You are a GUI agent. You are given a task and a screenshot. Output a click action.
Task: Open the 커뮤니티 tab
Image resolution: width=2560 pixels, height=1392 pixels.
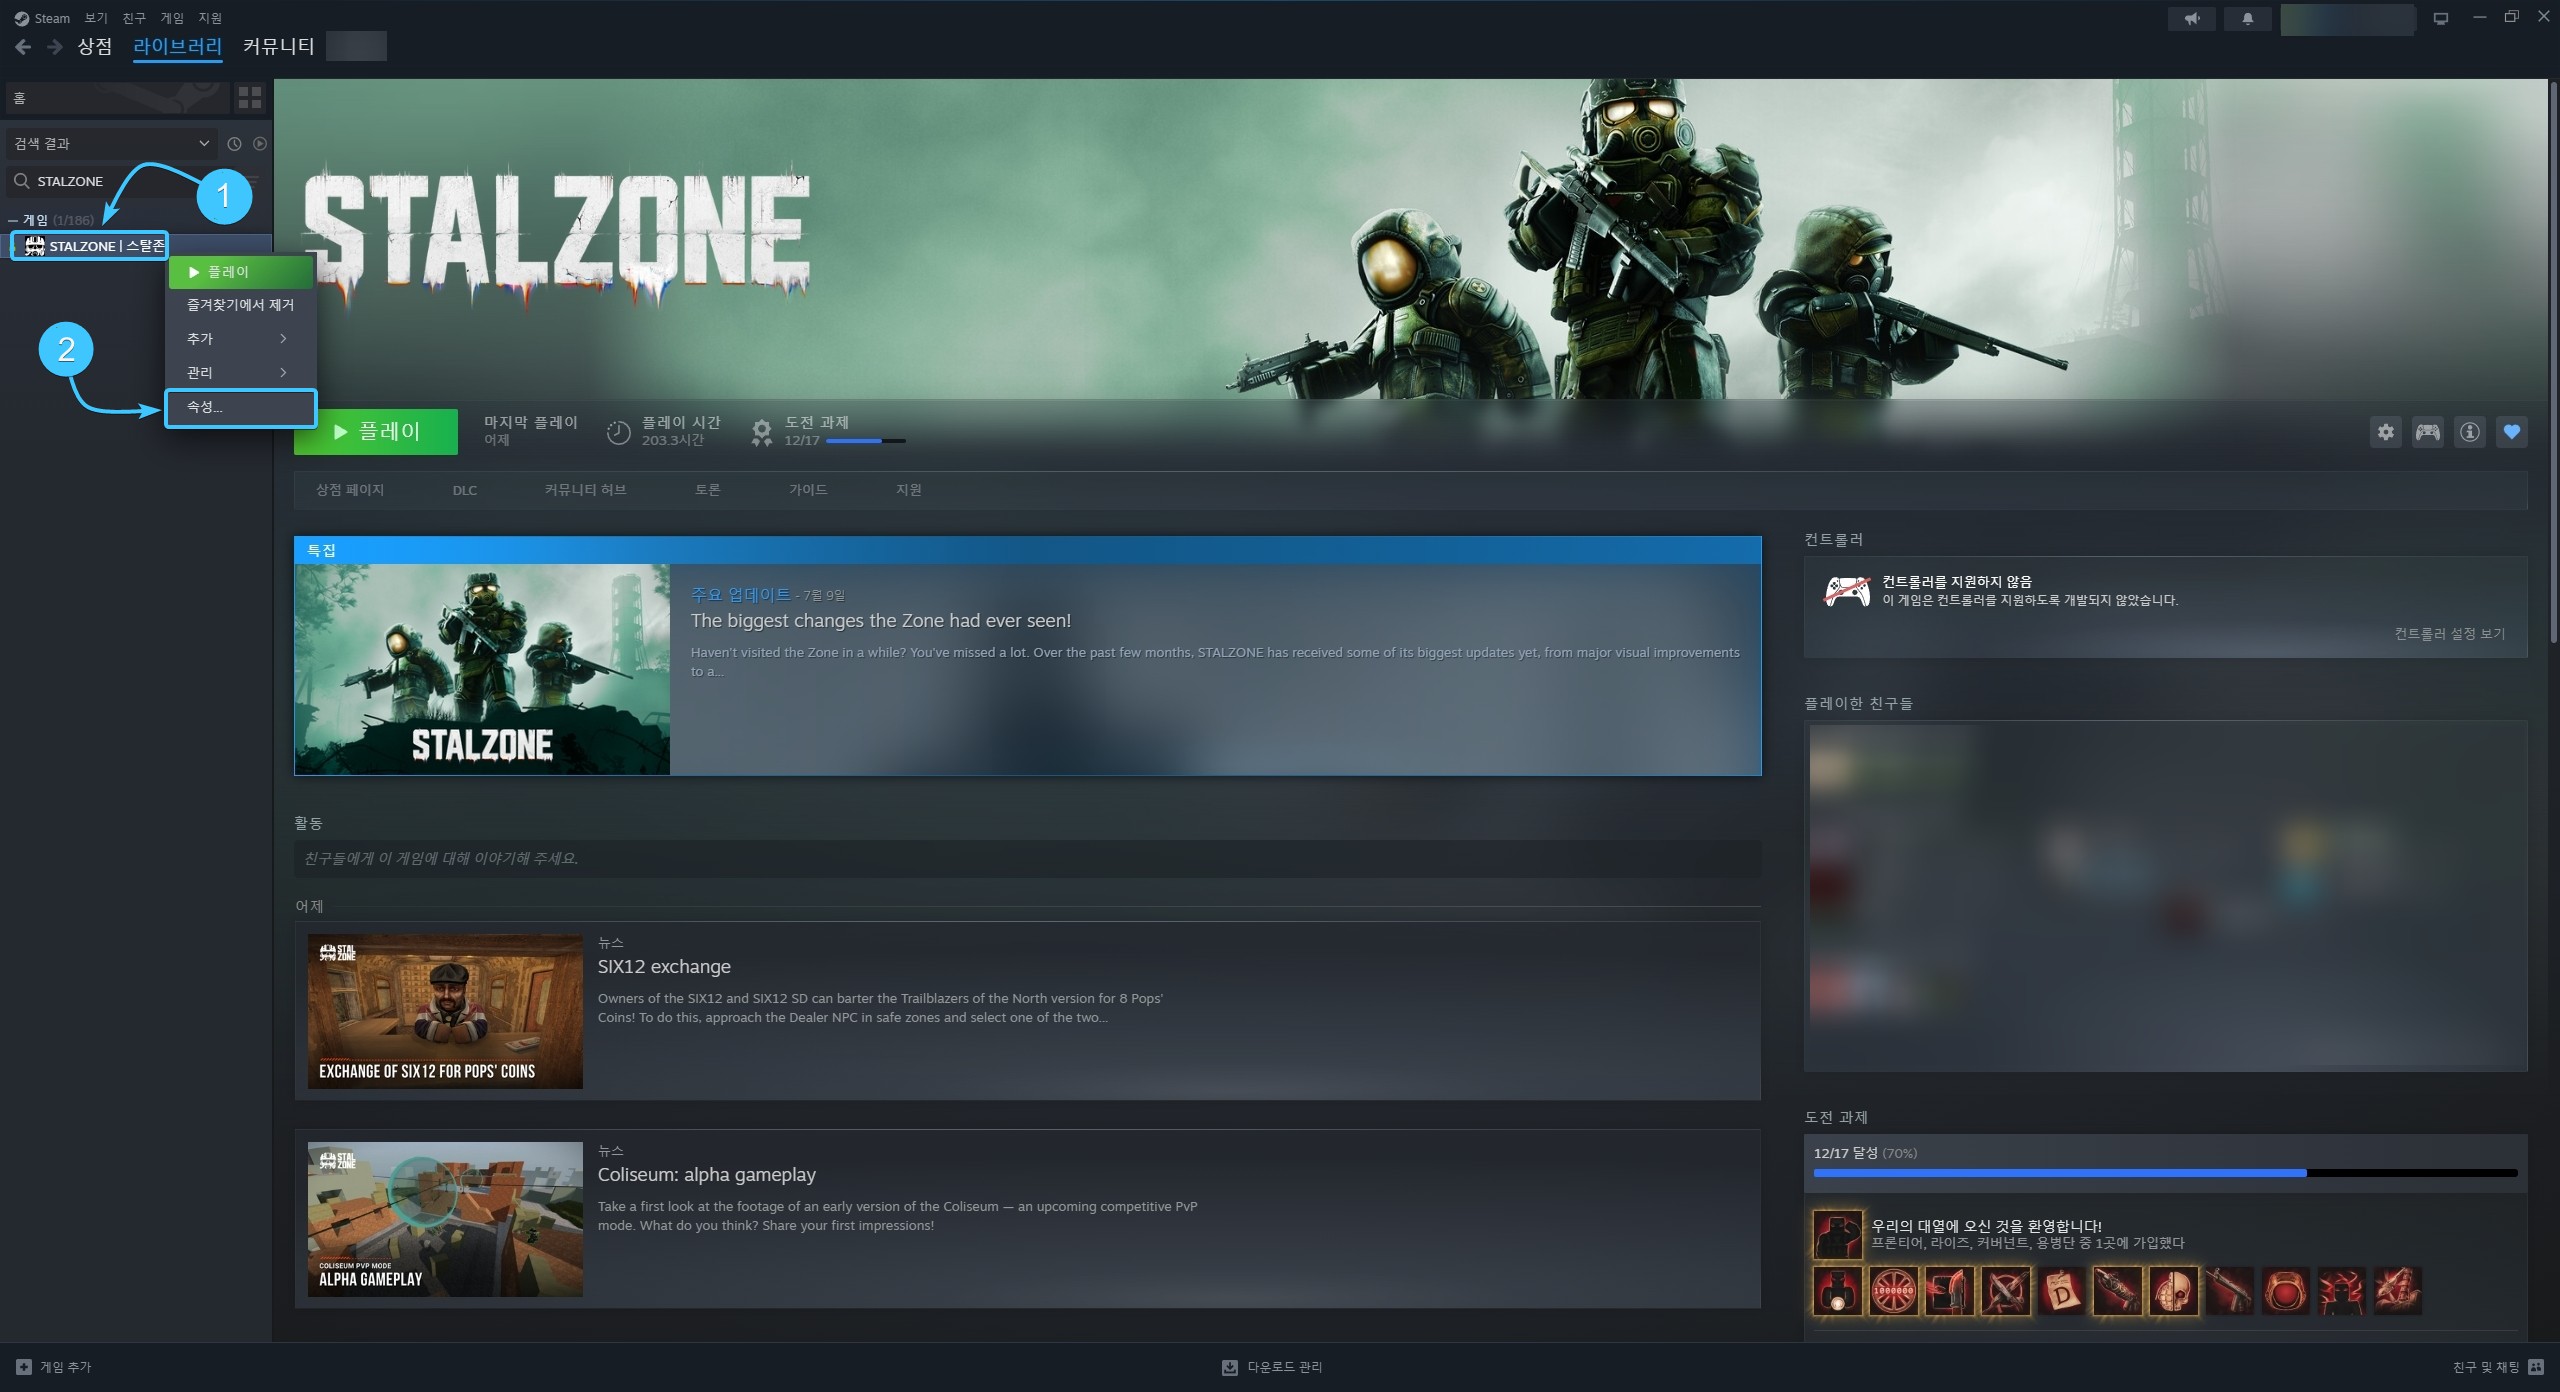279,46
